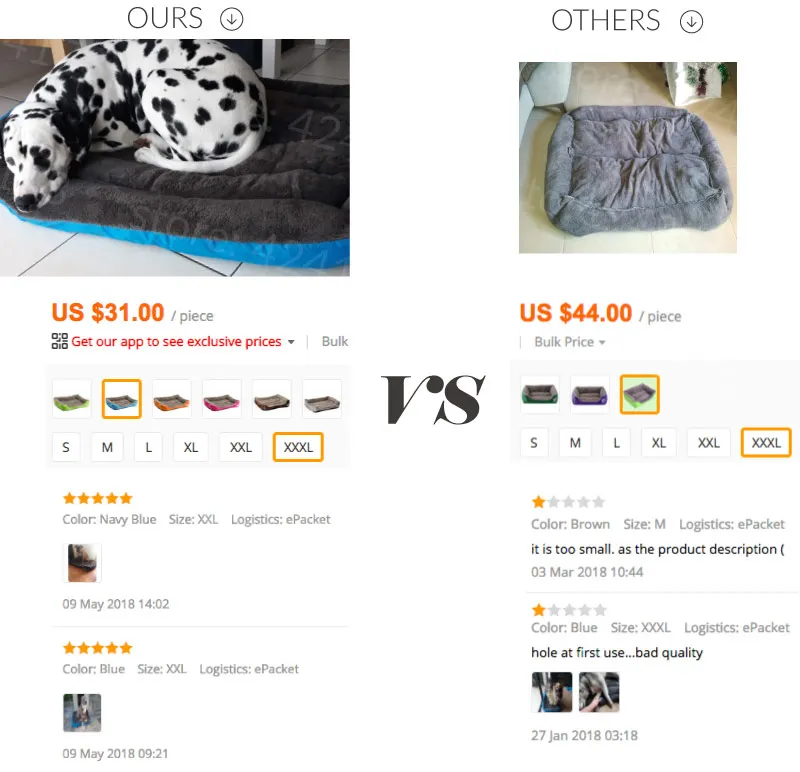Choose the purple bed swatch under OTHERS

590,394
